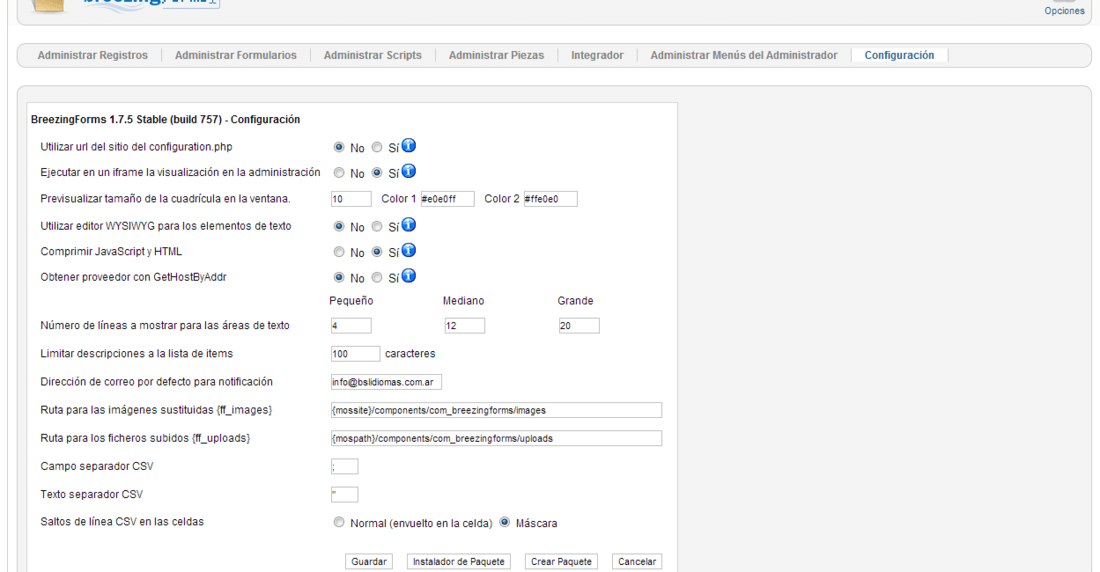Select Sí for Utilizar url del sitio
The height and width of the screenshot is (572, 1100).
click(377, 147)
